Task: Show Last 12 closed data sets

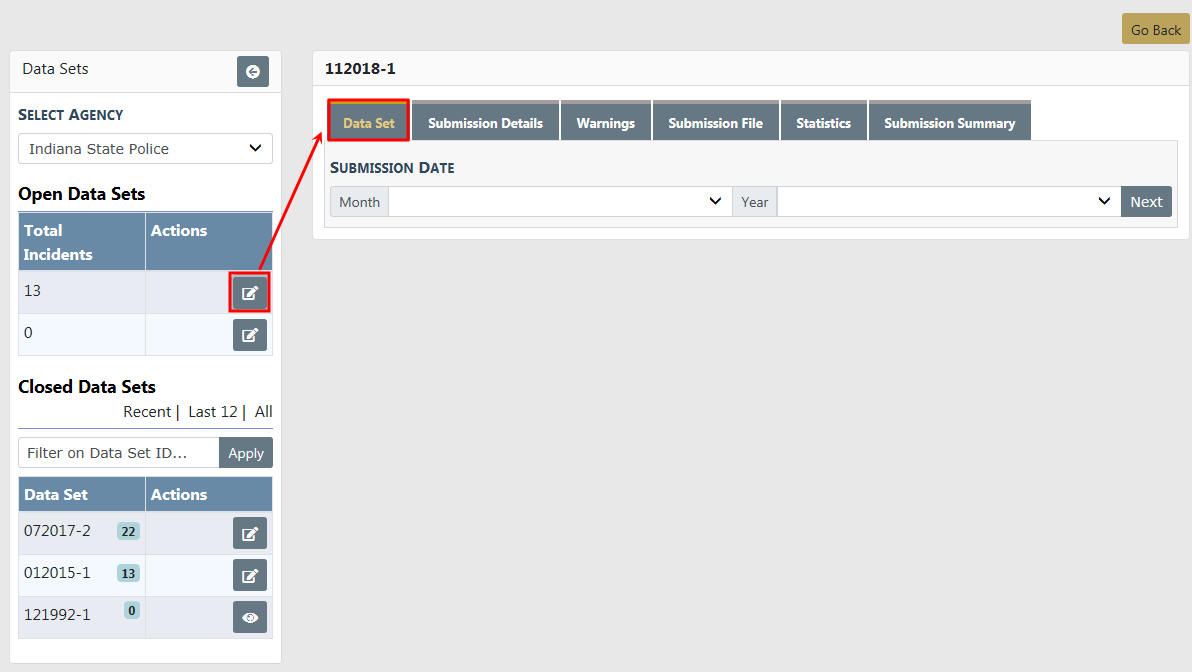Action: point(213,412)
